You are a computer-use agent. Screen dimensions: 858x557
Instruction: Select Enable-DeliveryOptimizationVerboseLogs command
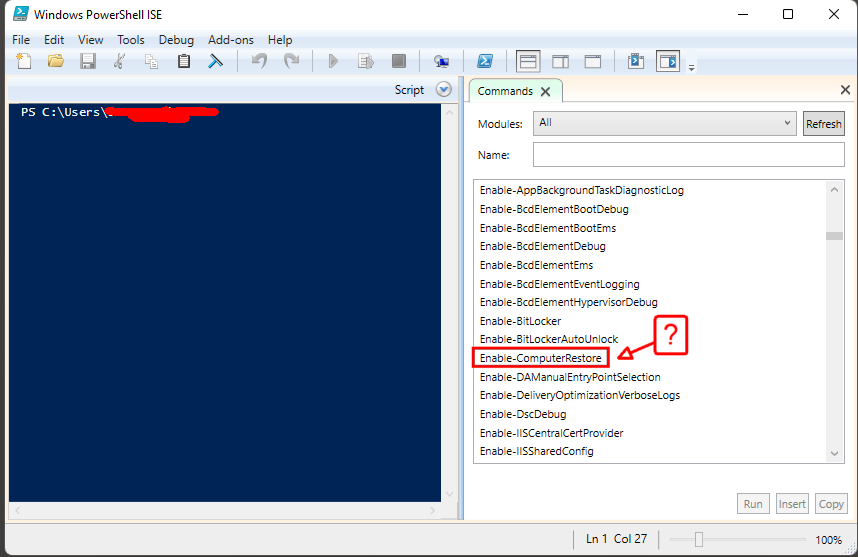click(580, 395)
